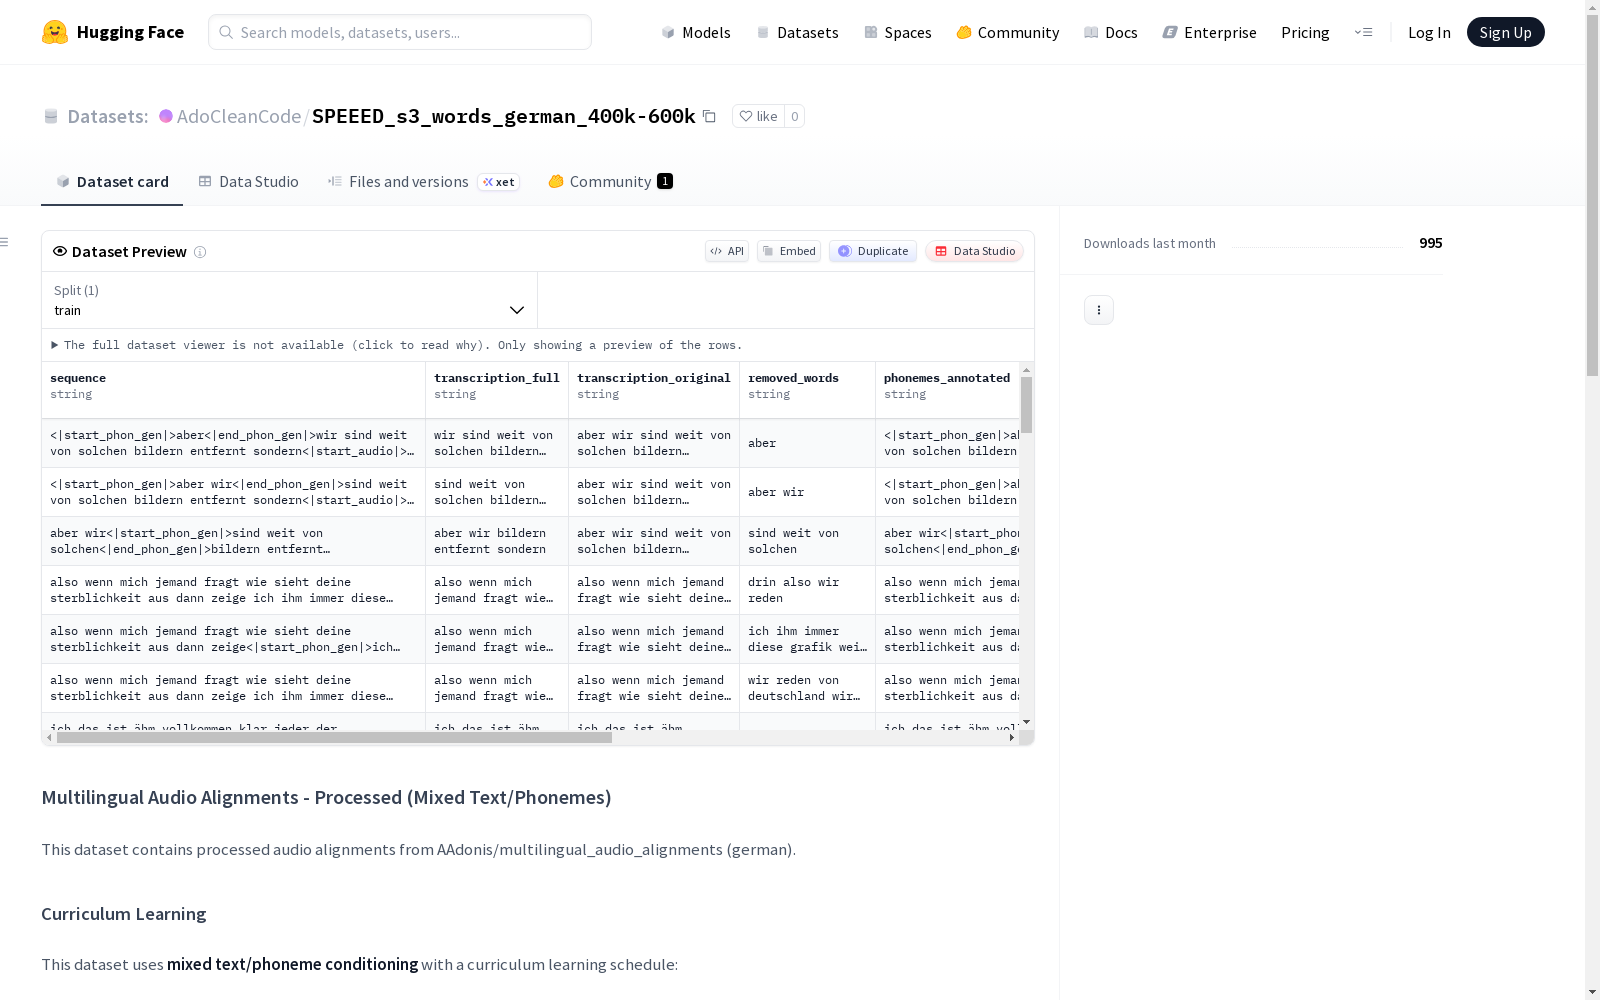This screenshot has height=1000, width=1600.
Task: Open the Community nav item
Action: click(1008, 32)
